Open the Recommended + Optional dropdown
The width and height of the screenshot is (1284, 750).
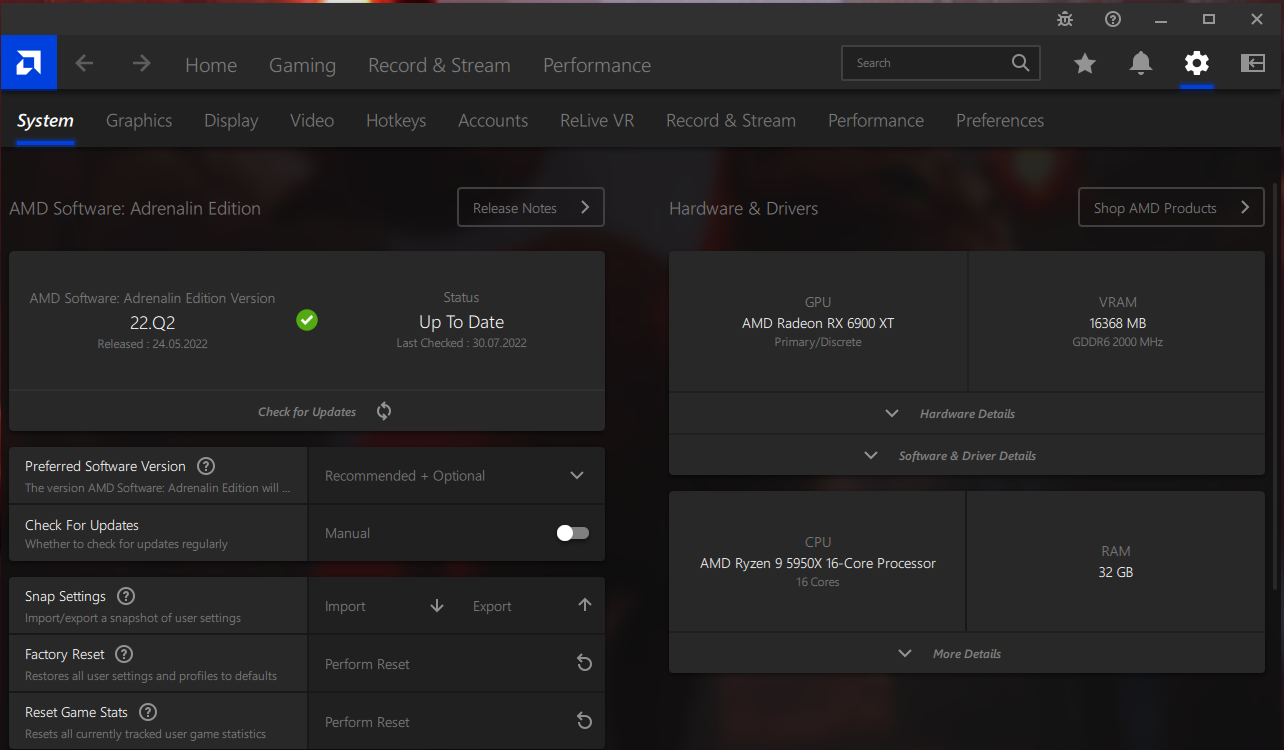pos(456,476)
